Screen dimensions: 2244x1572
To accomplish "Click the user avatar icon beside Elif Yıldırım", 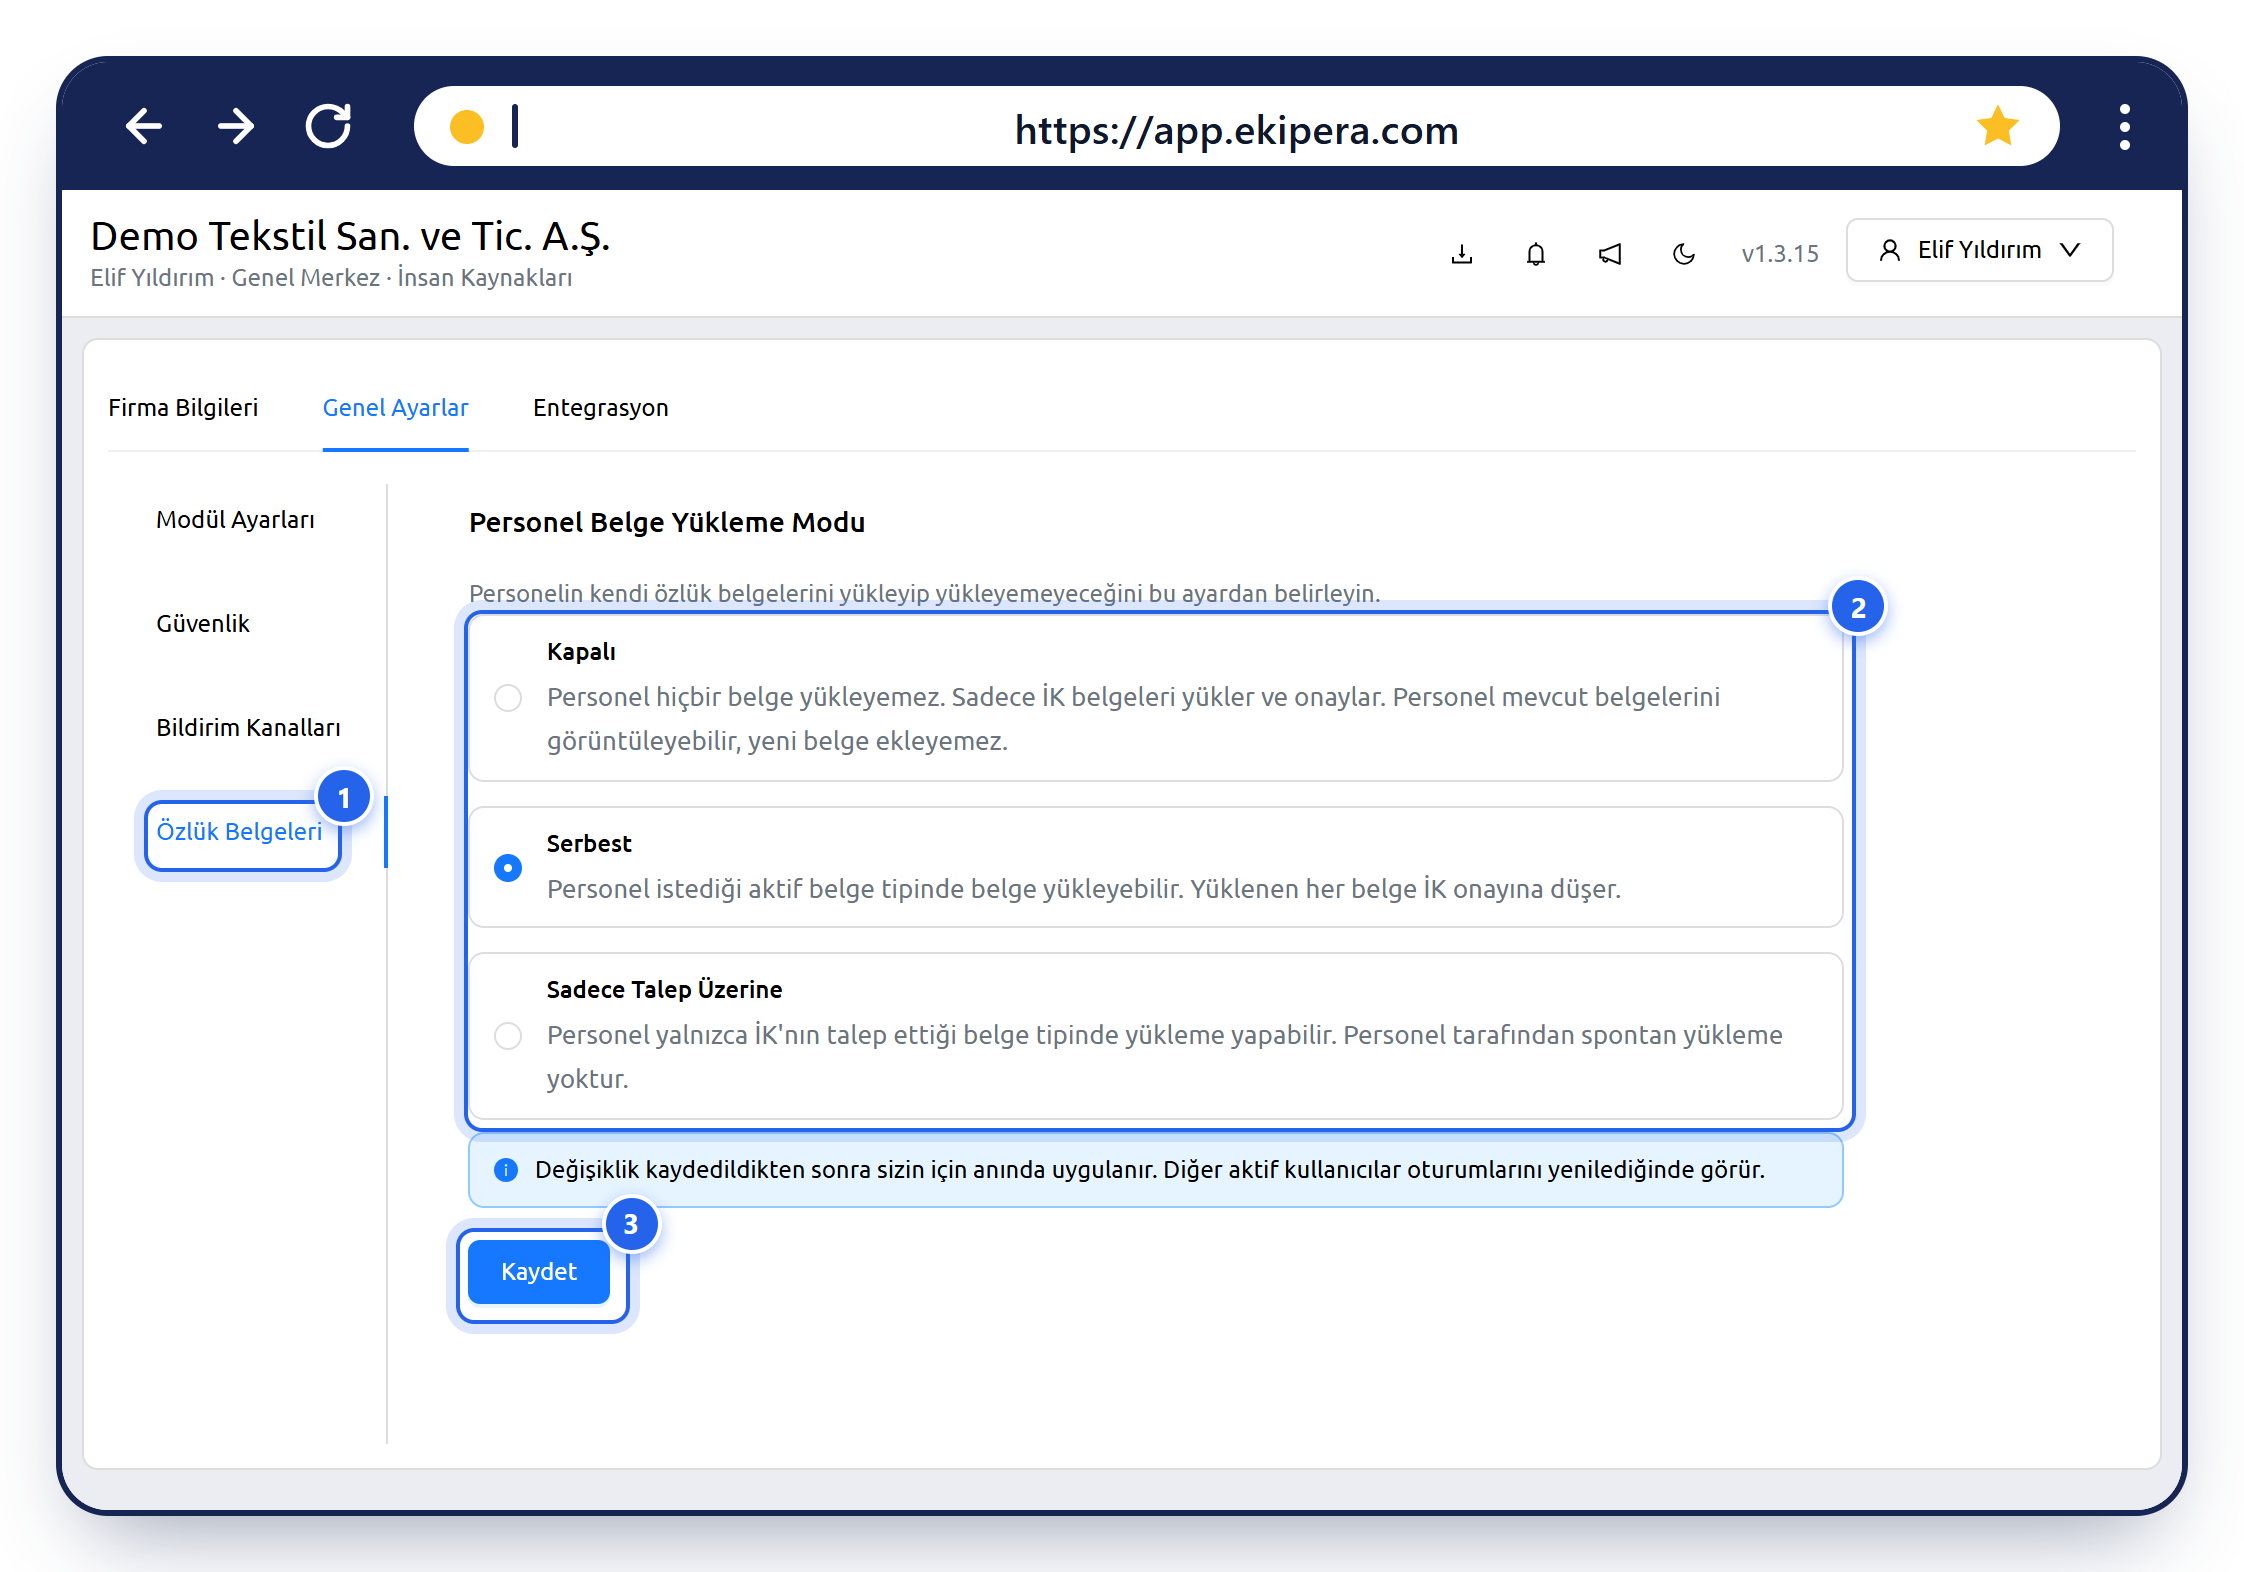I will tap(1890, 250).
